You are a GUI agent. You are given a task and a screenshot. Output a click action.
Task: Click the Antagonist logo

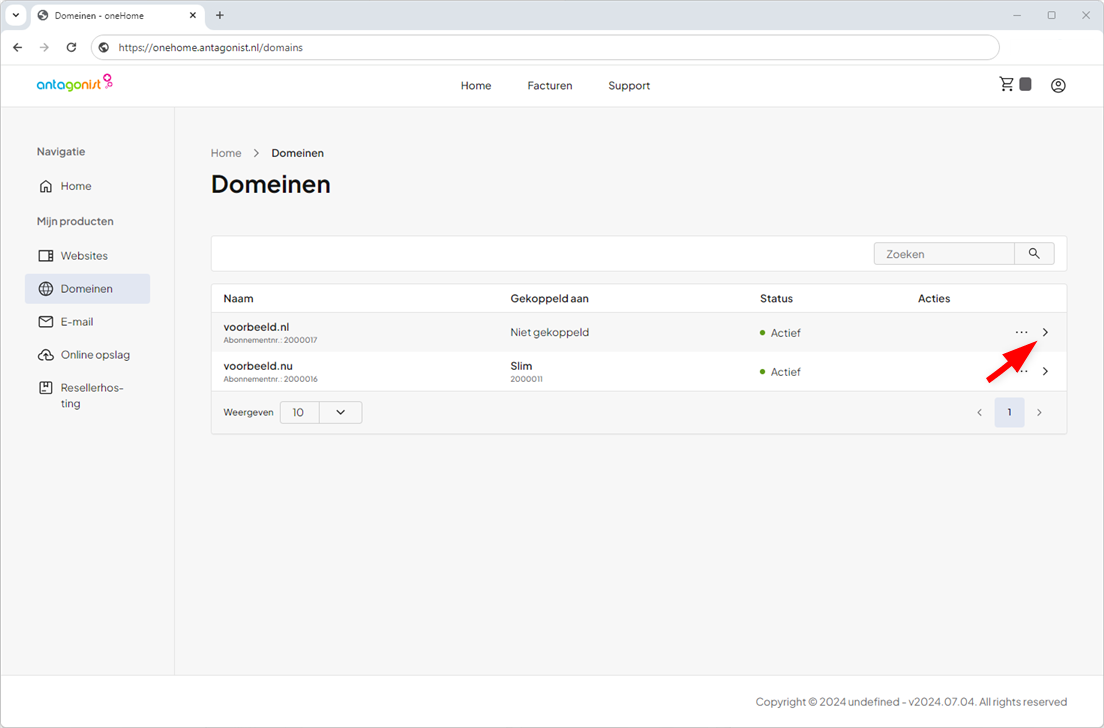tap(75, 83)
